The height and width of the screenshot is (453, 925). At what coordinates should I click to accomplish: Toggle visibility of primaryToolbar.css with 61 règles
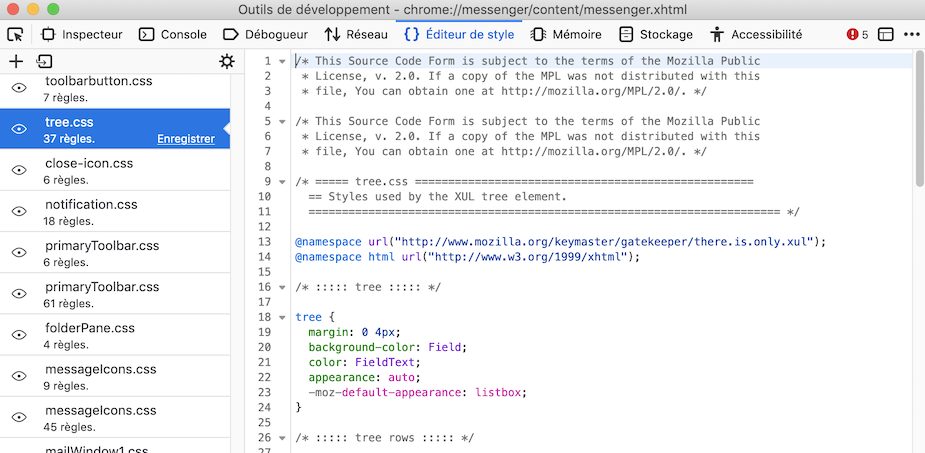(x=19, y=294)
